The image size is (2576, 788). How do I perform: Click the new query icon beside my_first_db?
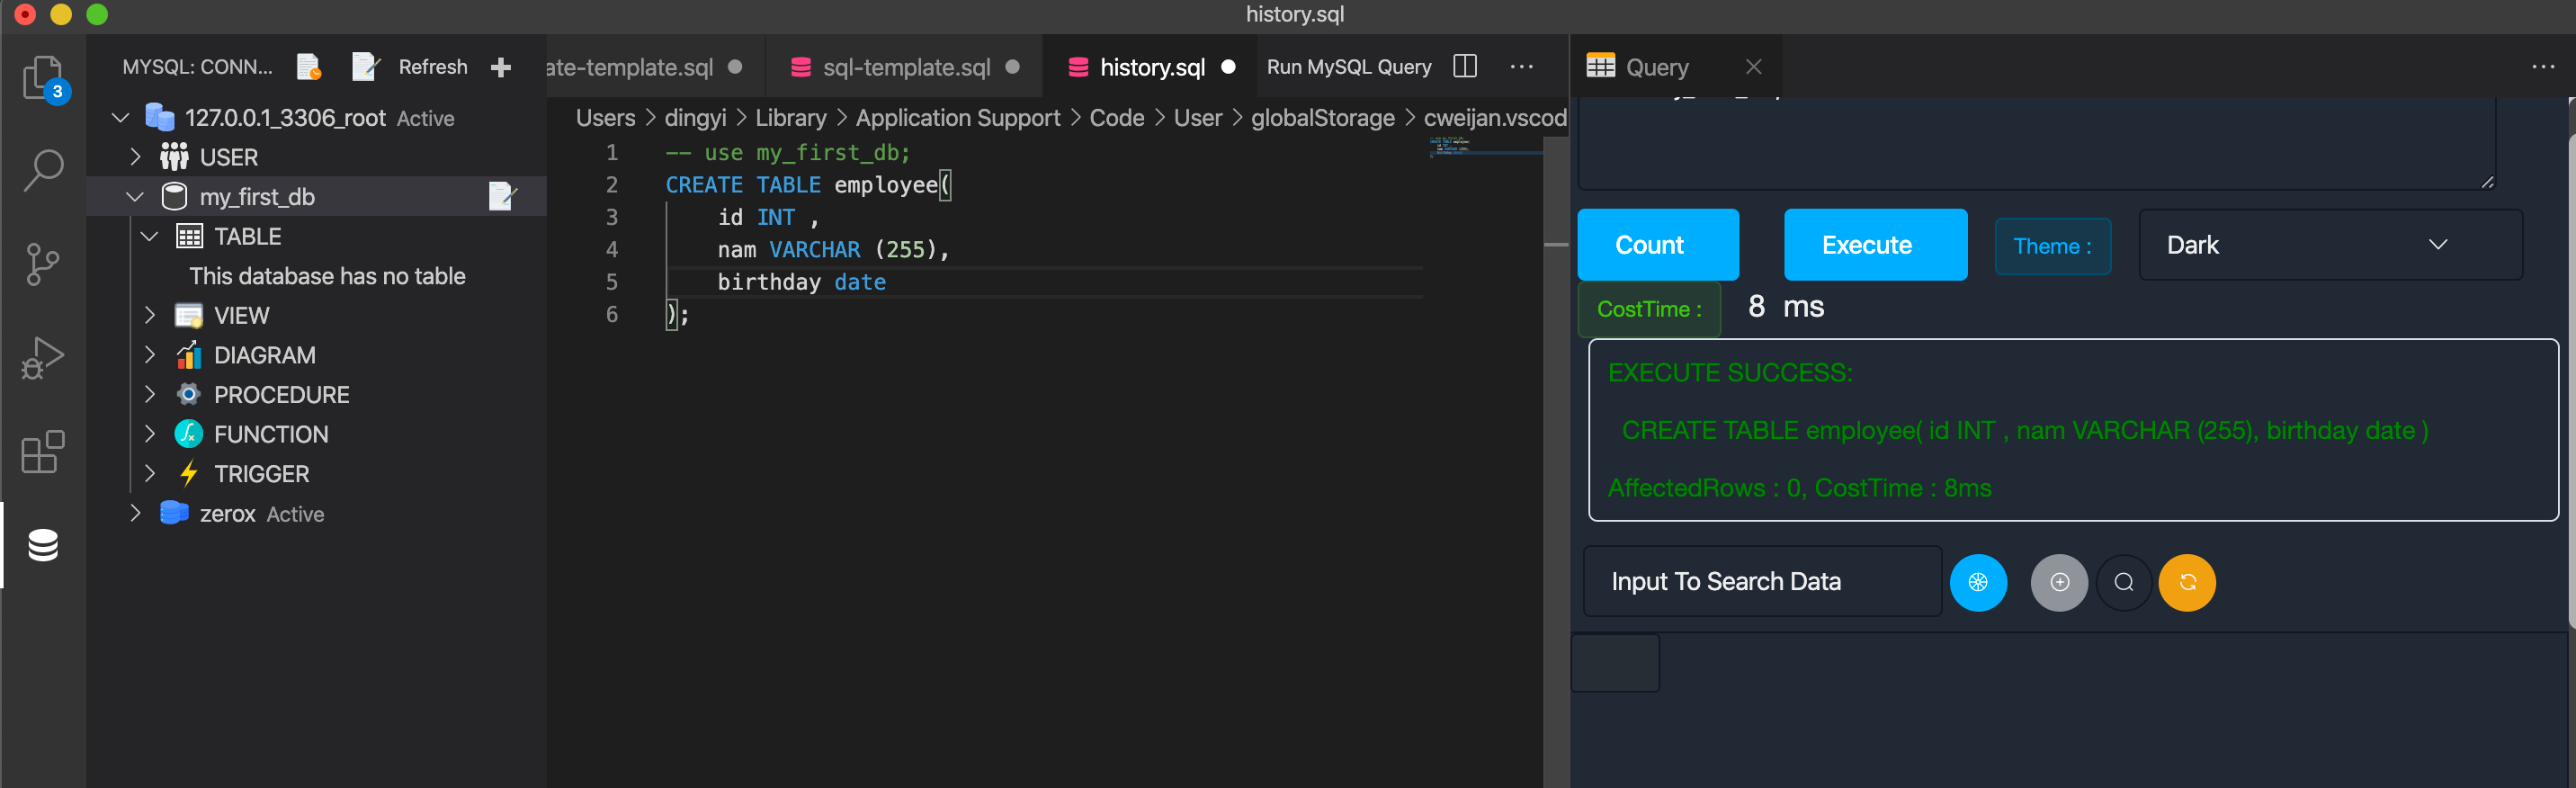pyautogui.click(x=501, y=196)
